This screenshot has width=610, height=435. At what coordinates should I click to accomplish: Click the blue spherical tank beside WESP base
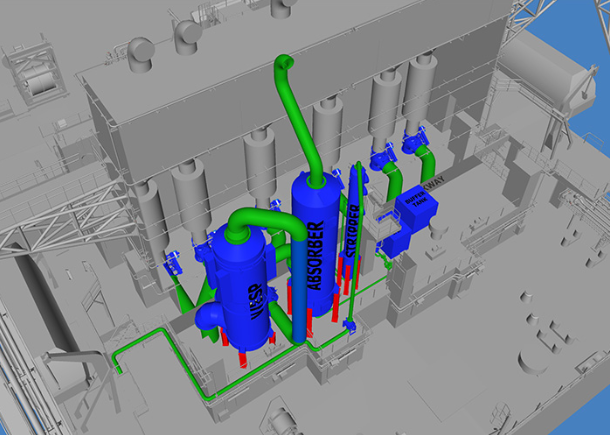pos(209,315)
